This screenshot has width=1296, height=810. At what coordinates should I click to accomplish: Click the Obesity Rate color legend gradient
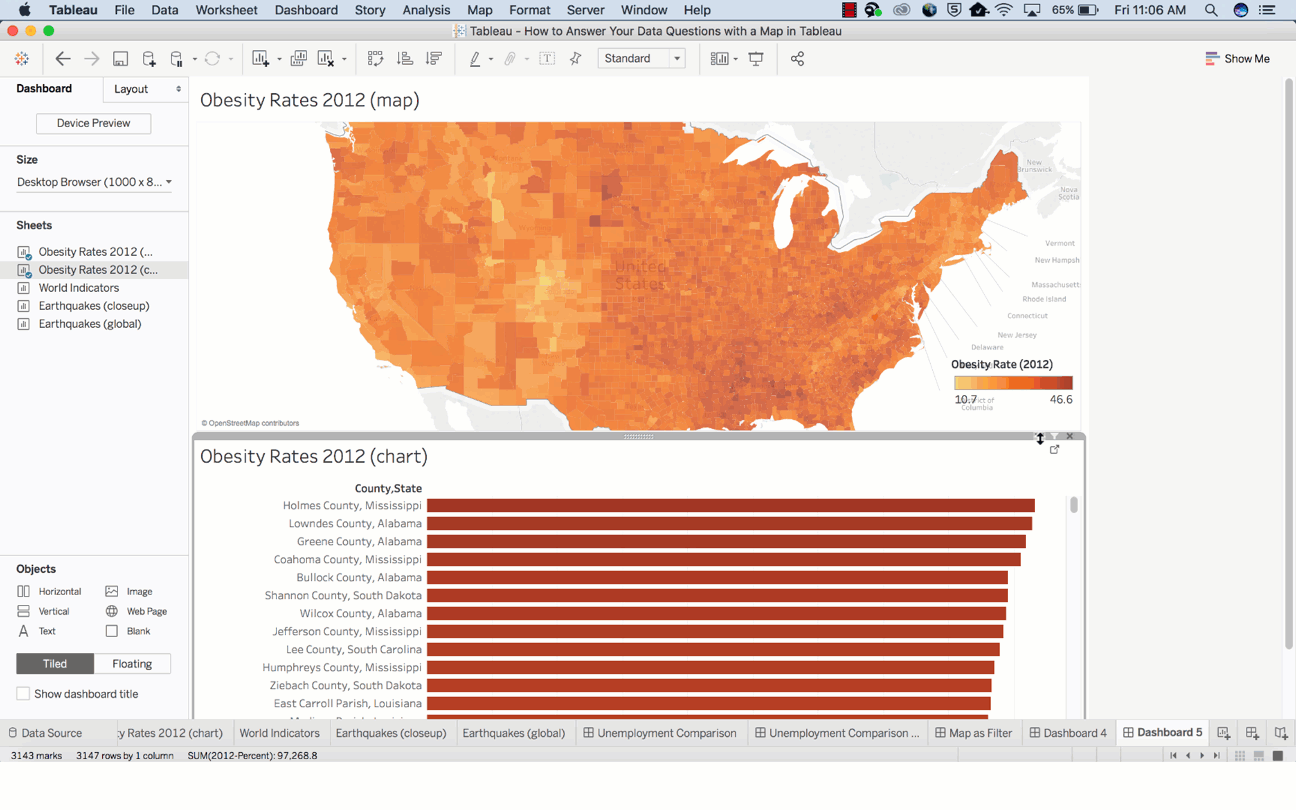coord(1013,383)
